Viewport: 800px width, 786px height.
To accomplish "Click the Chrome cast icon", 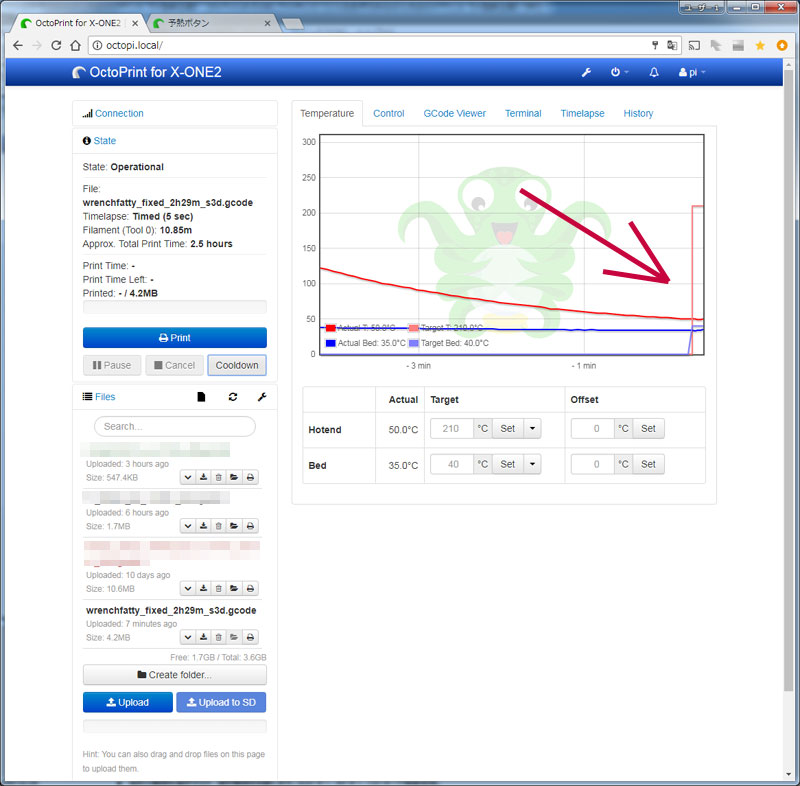I will click(694, 45).
